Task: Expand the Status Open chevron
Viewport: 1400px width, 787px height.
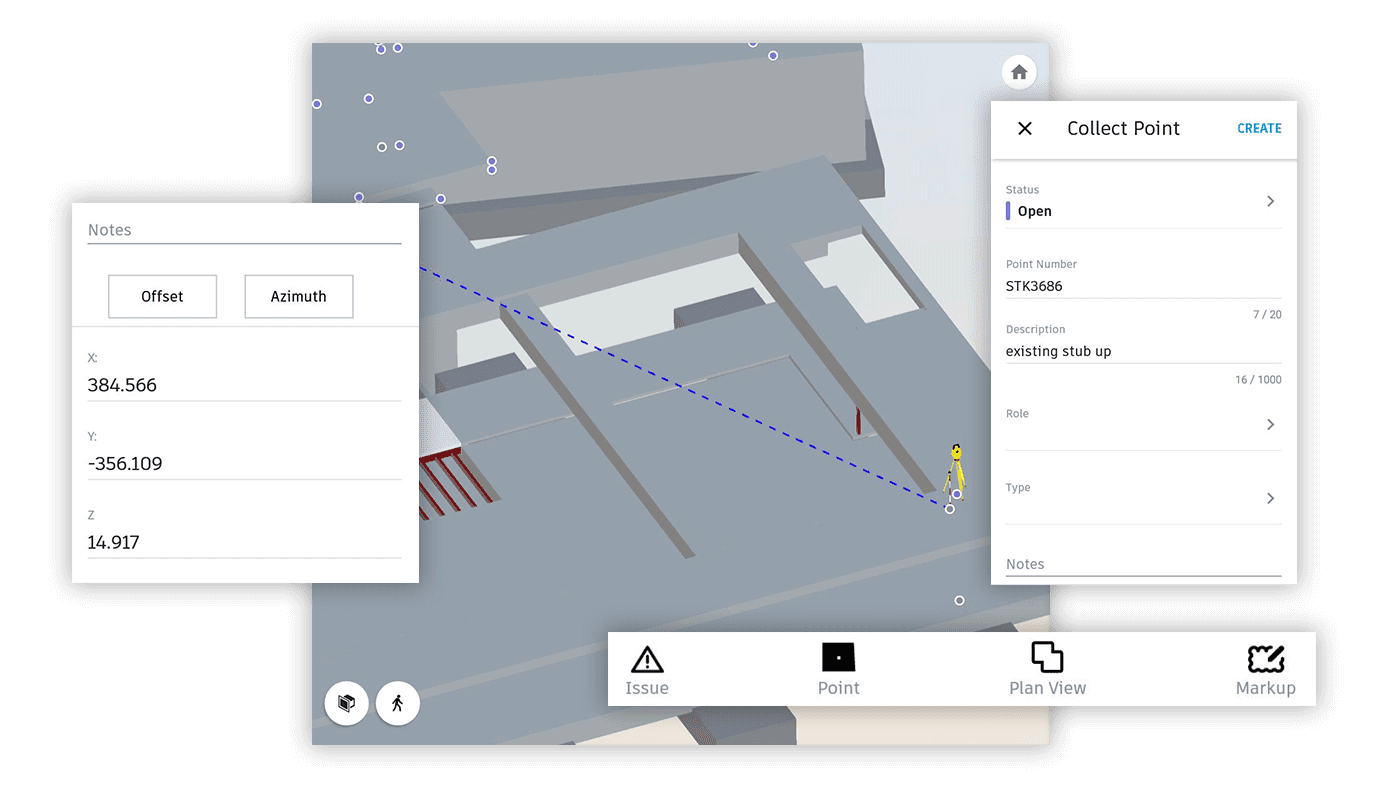Action: tap(1270, 202)
